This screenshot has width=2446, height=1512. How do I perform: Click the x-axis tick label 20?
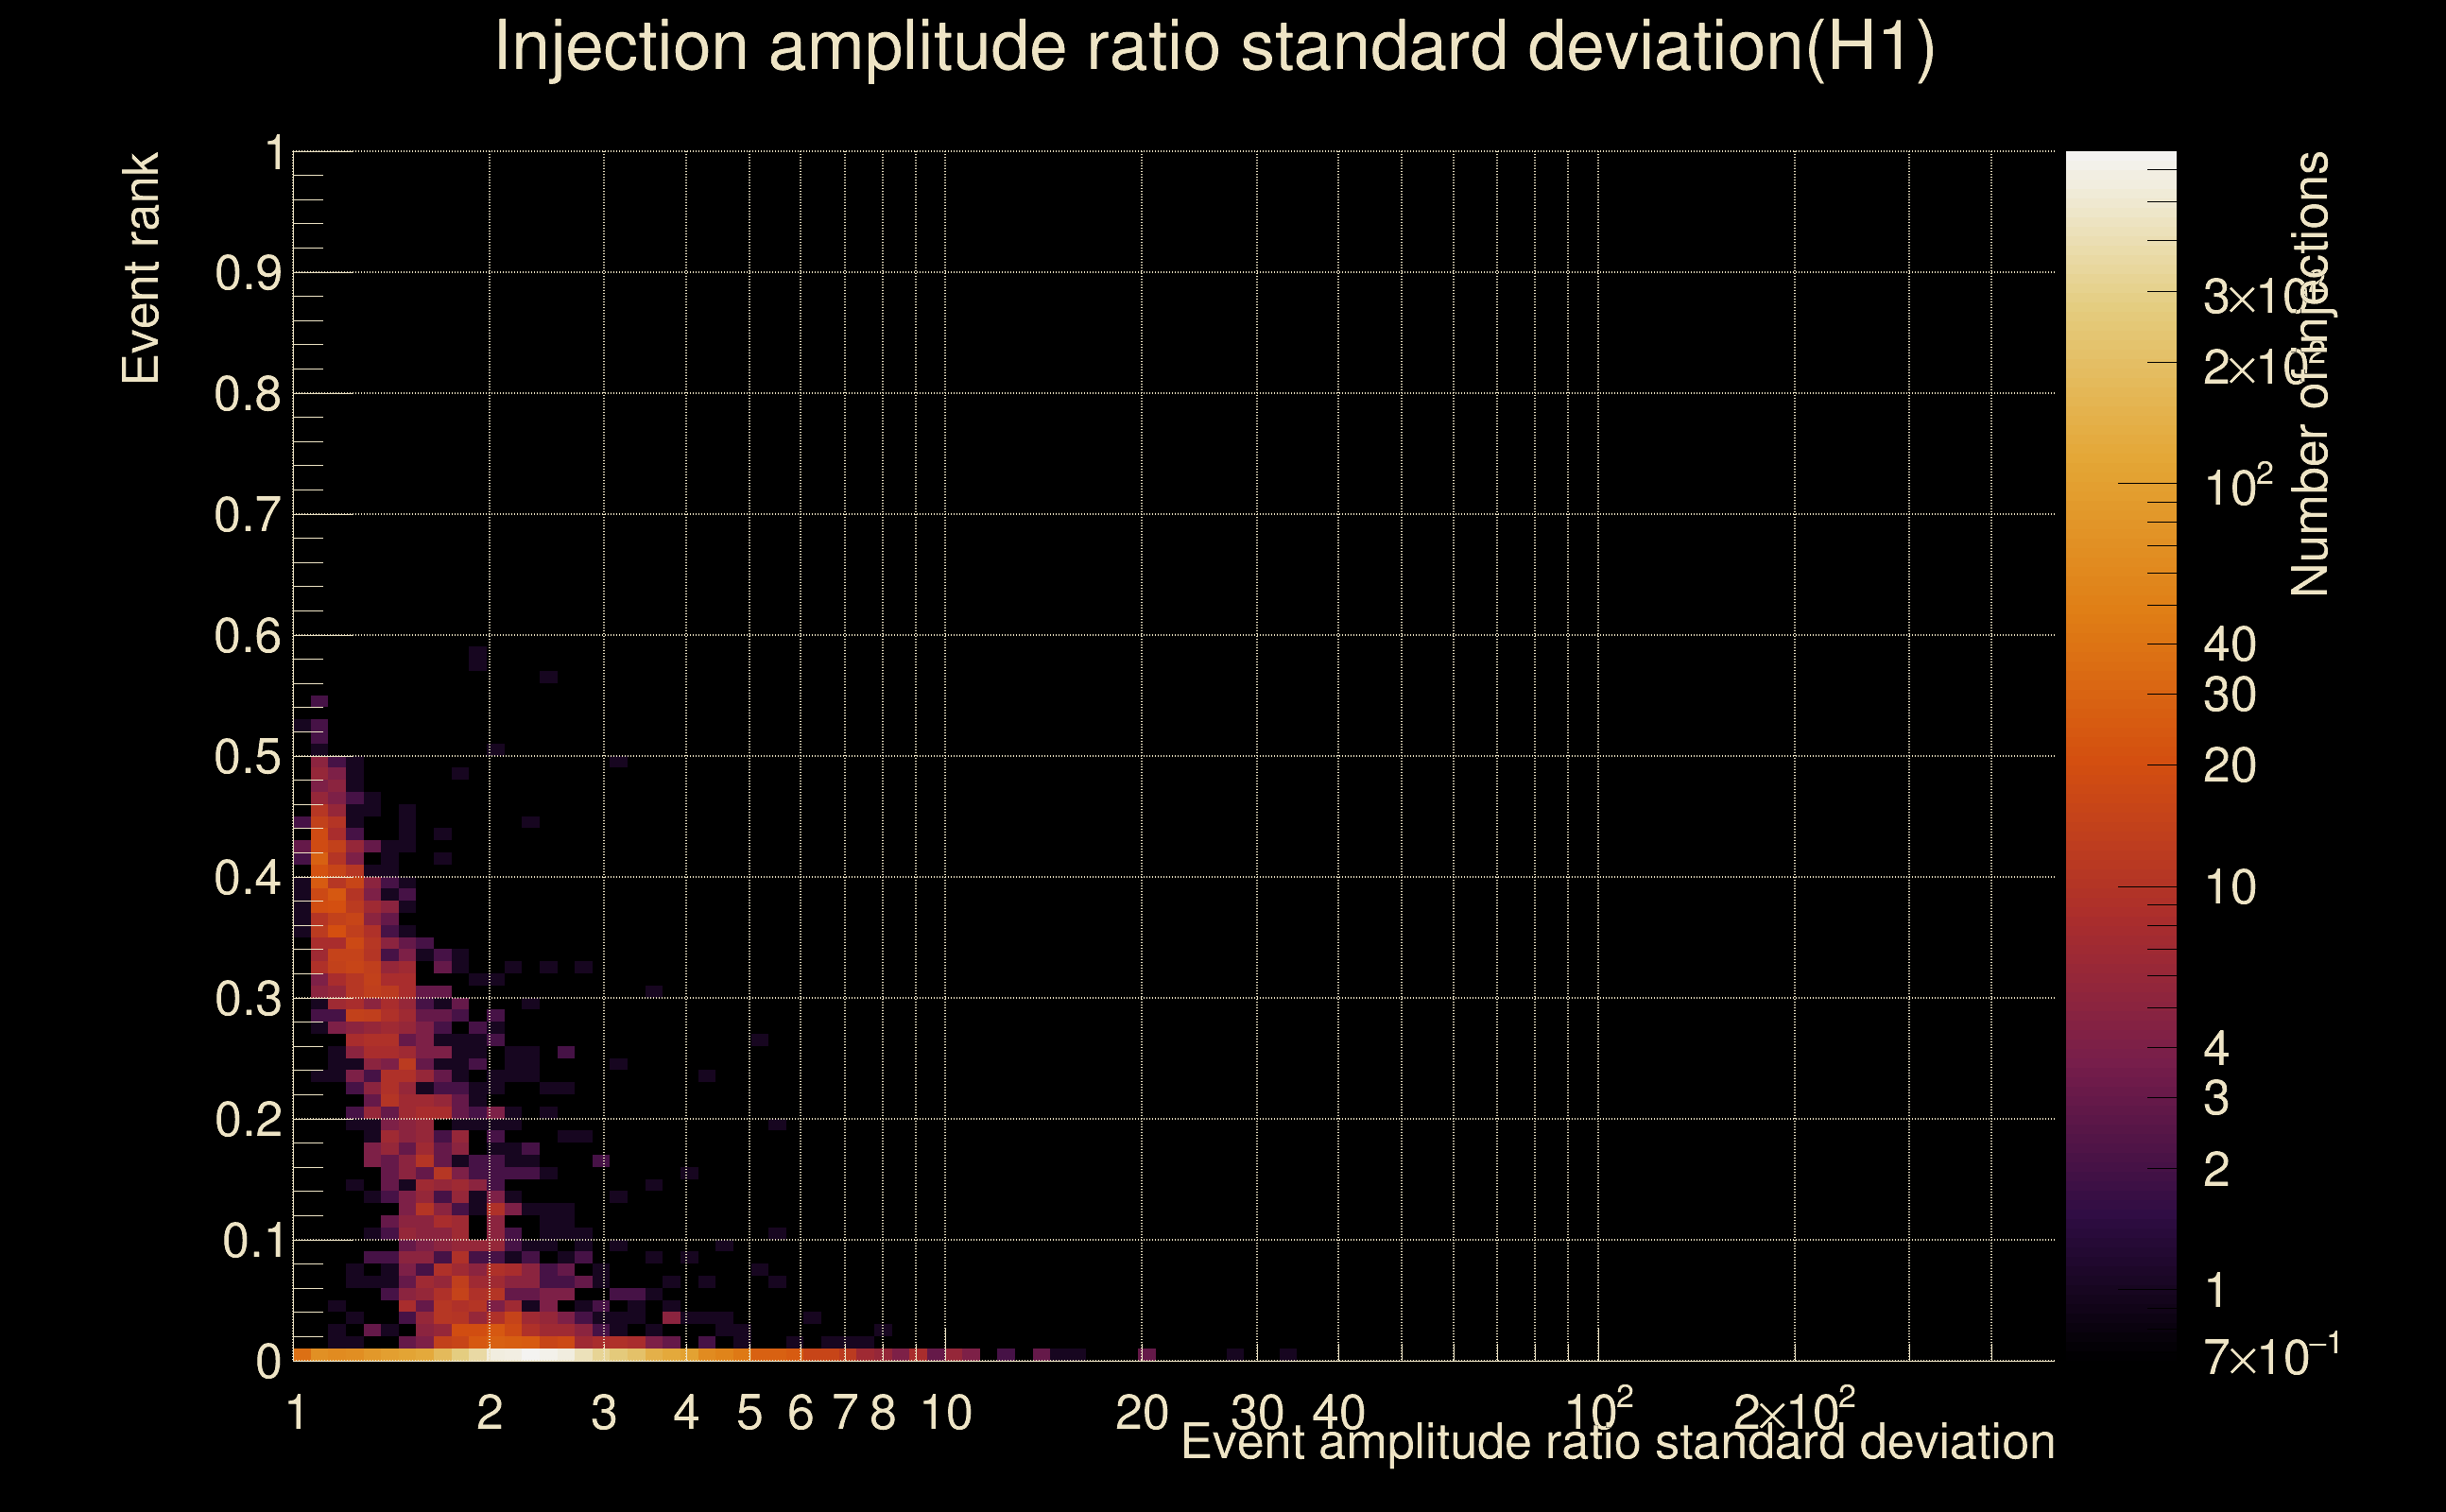[x=1141, y=1414]
